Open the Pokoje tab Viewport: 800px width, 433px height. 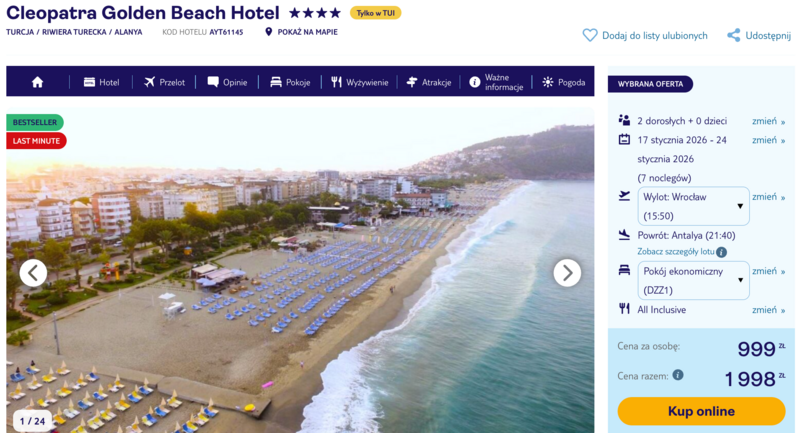[290, 82]
